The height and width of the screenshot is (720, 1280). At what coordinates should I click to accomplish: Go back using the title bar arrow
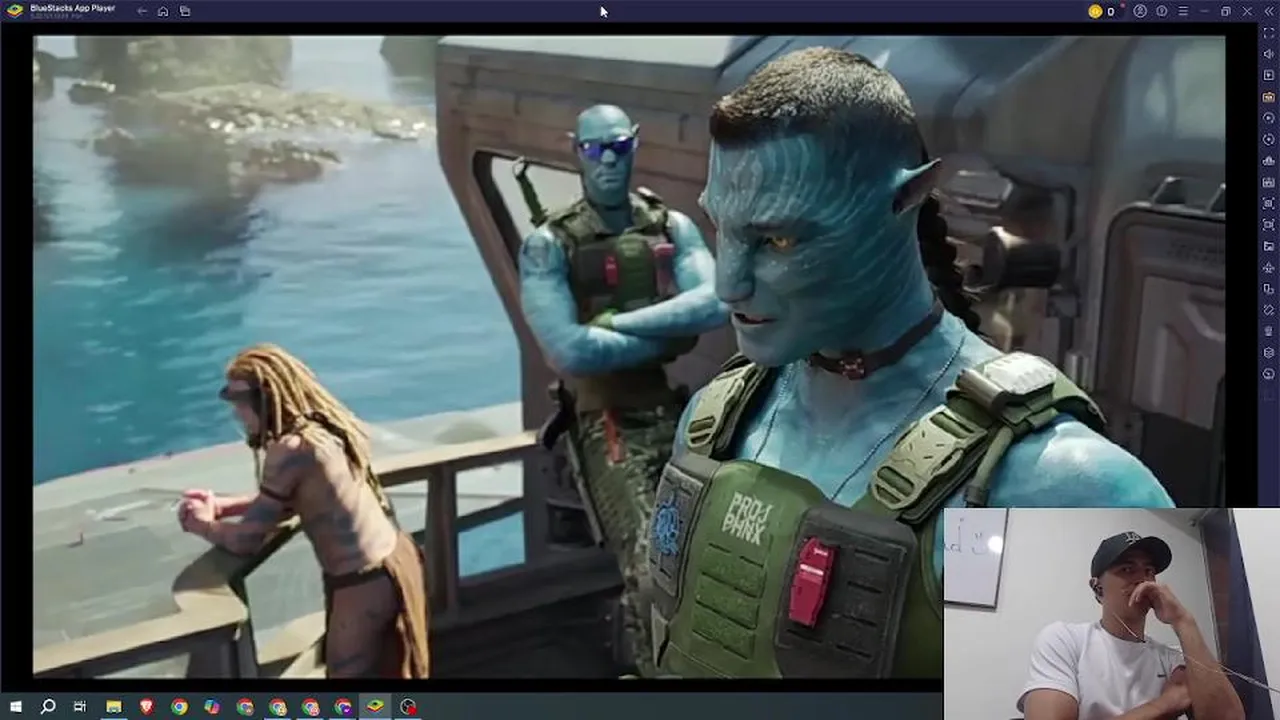click(x=142, y=11)
